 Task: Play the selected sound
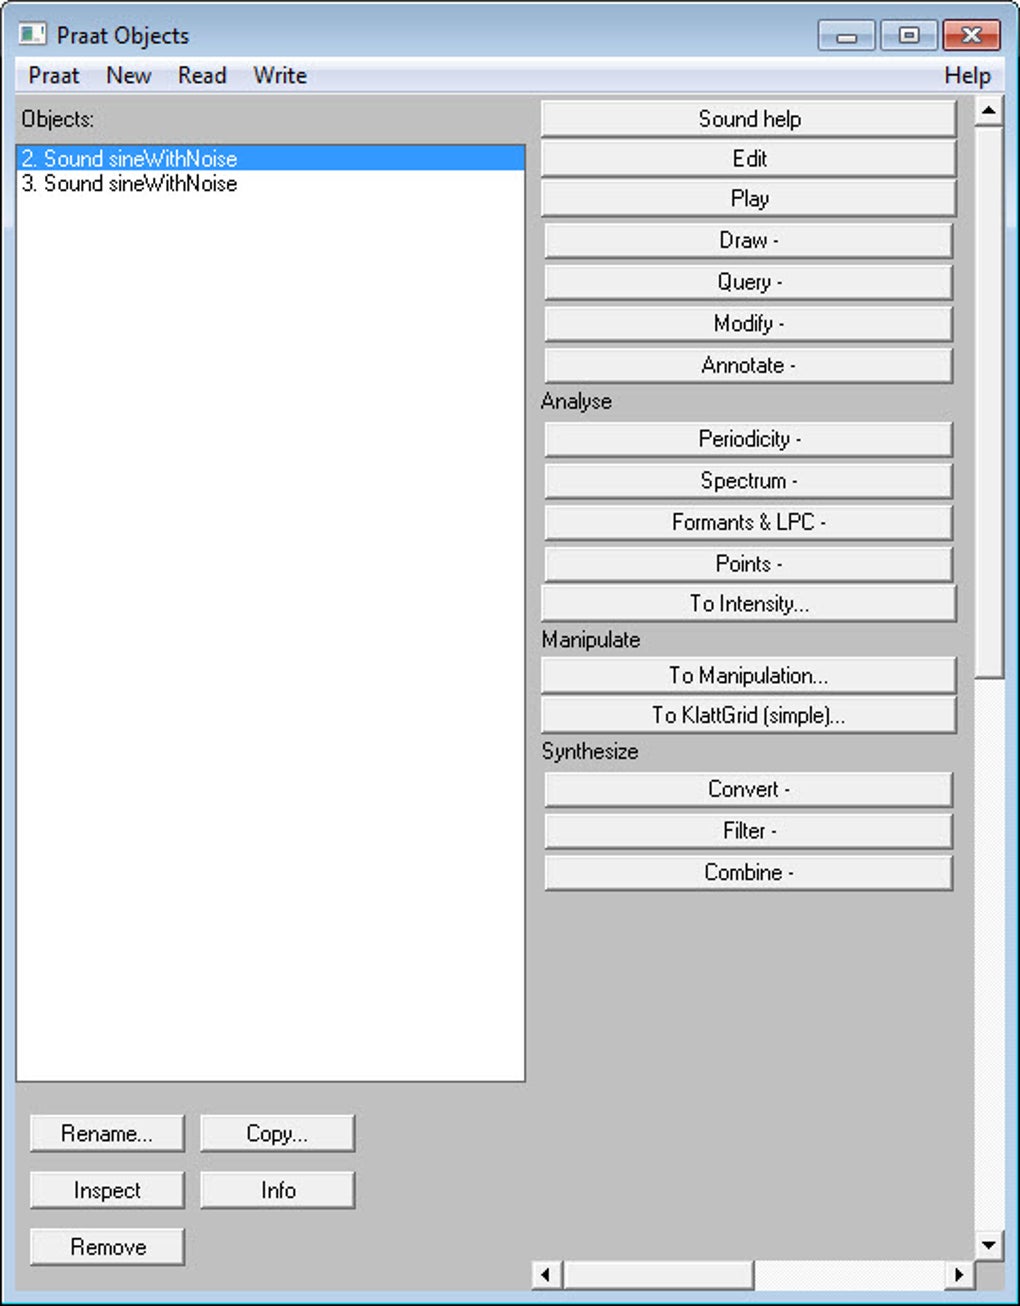coord(749,199)
